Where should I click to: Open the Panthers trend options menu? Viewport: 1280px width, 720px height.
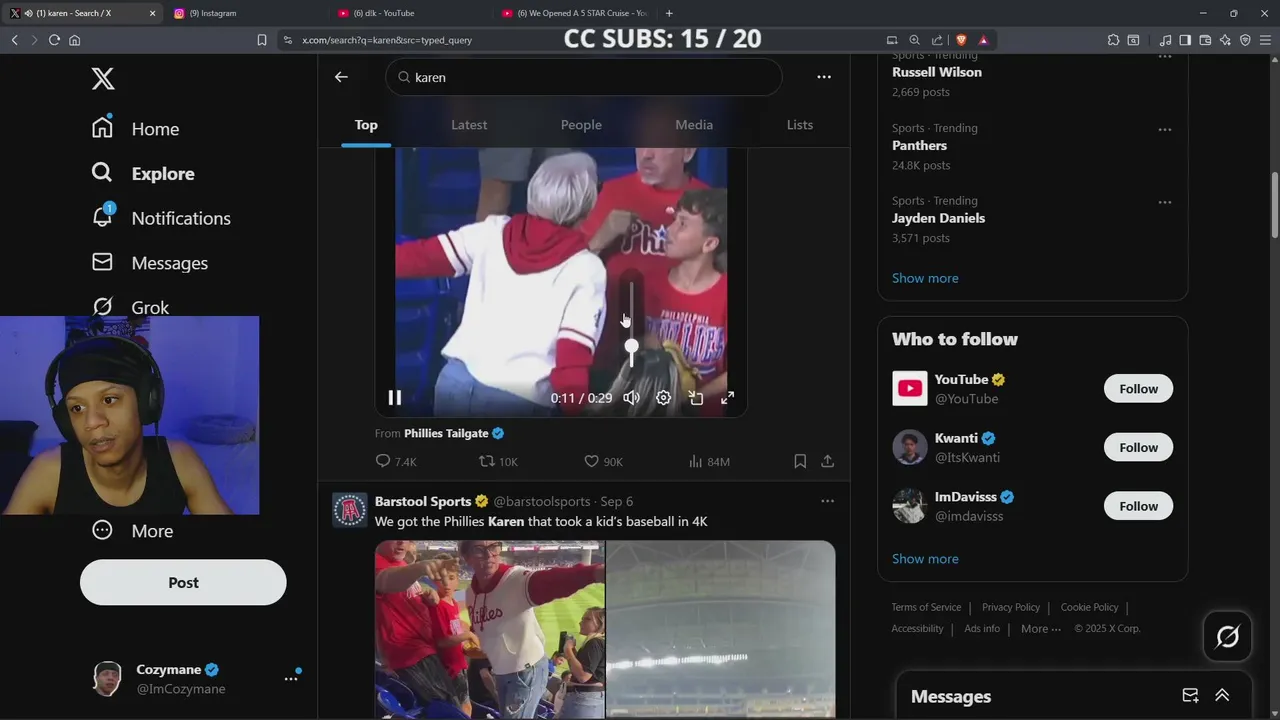click(1165, 130)
